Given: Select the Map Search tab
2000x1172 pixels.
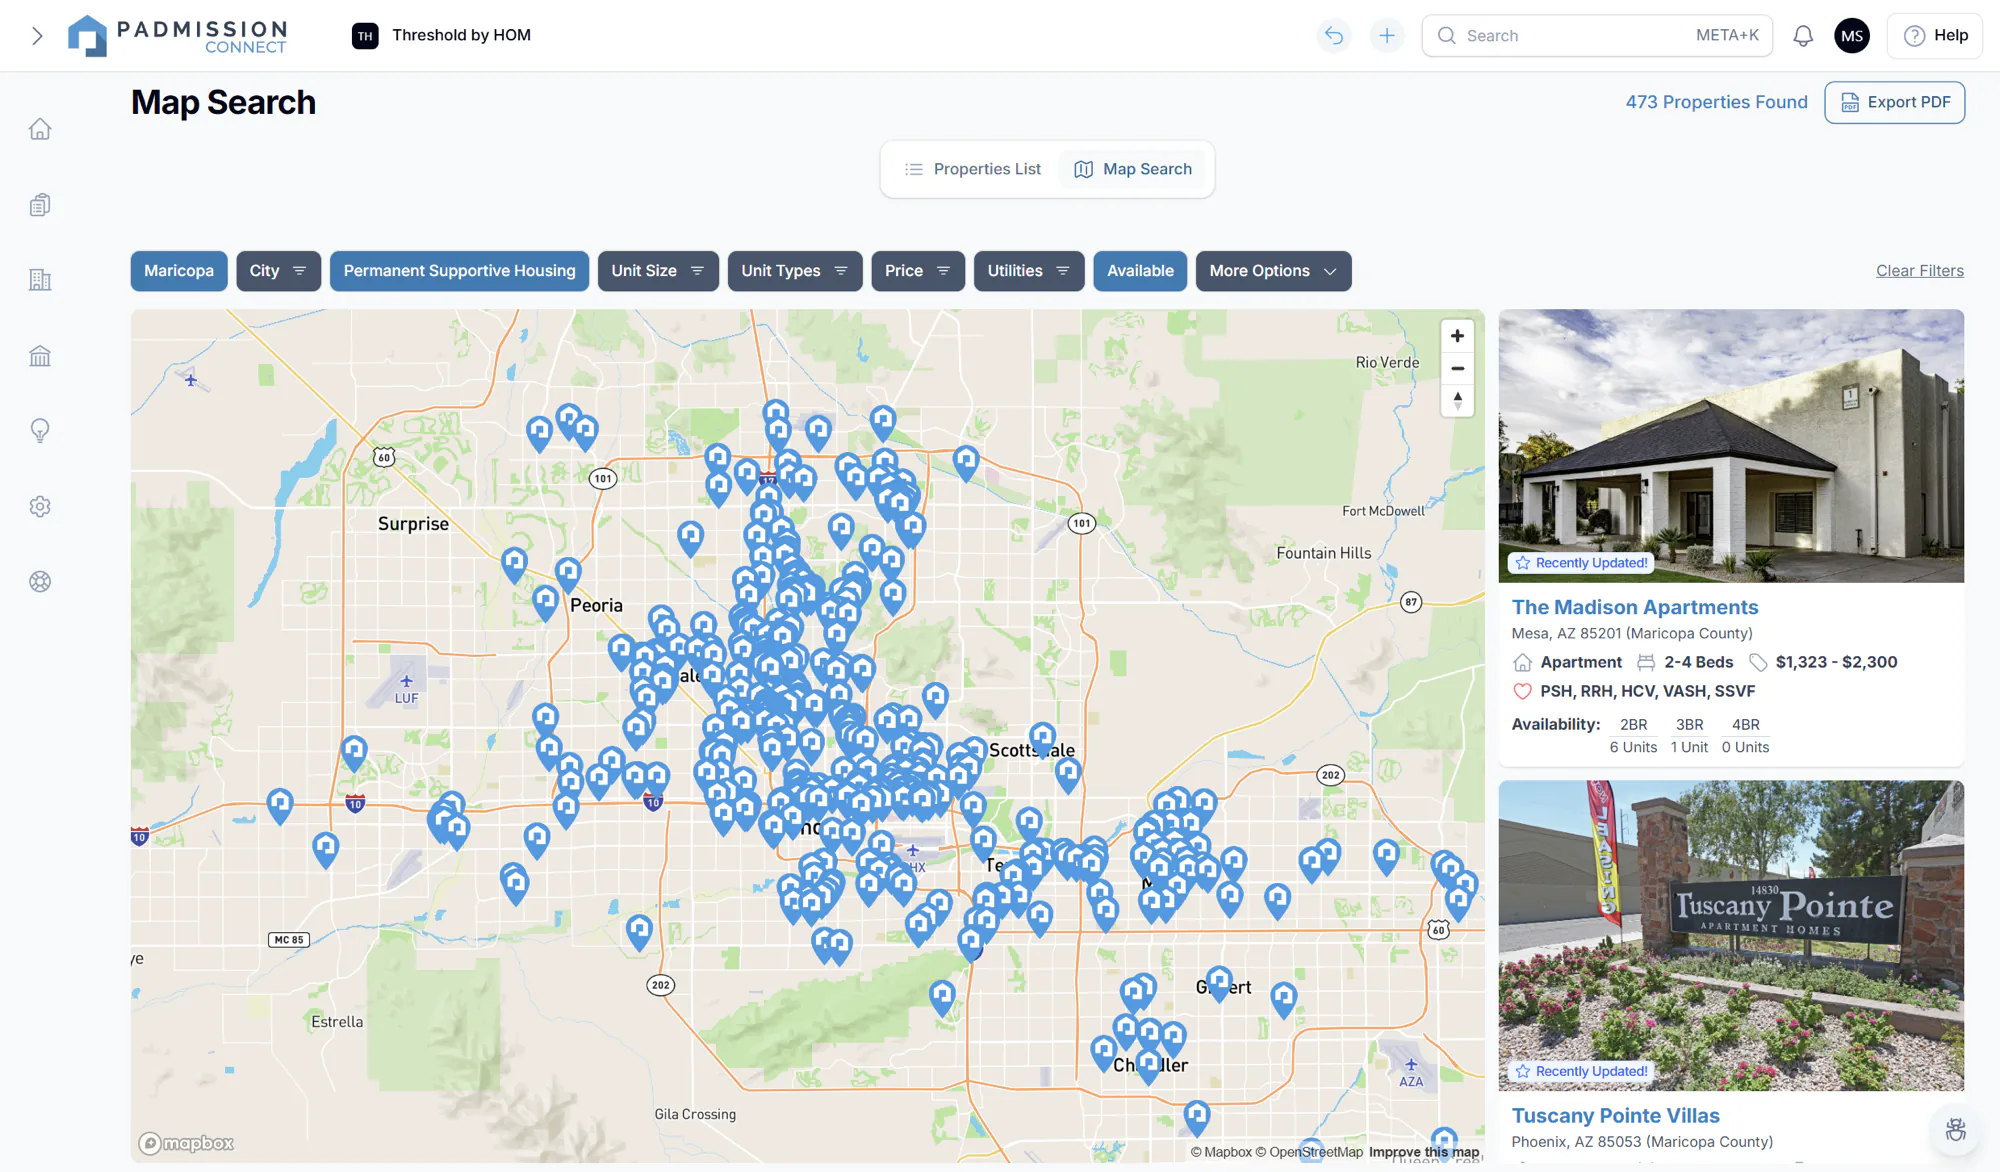Looking at the screenshot, I should click(1133, 169).
